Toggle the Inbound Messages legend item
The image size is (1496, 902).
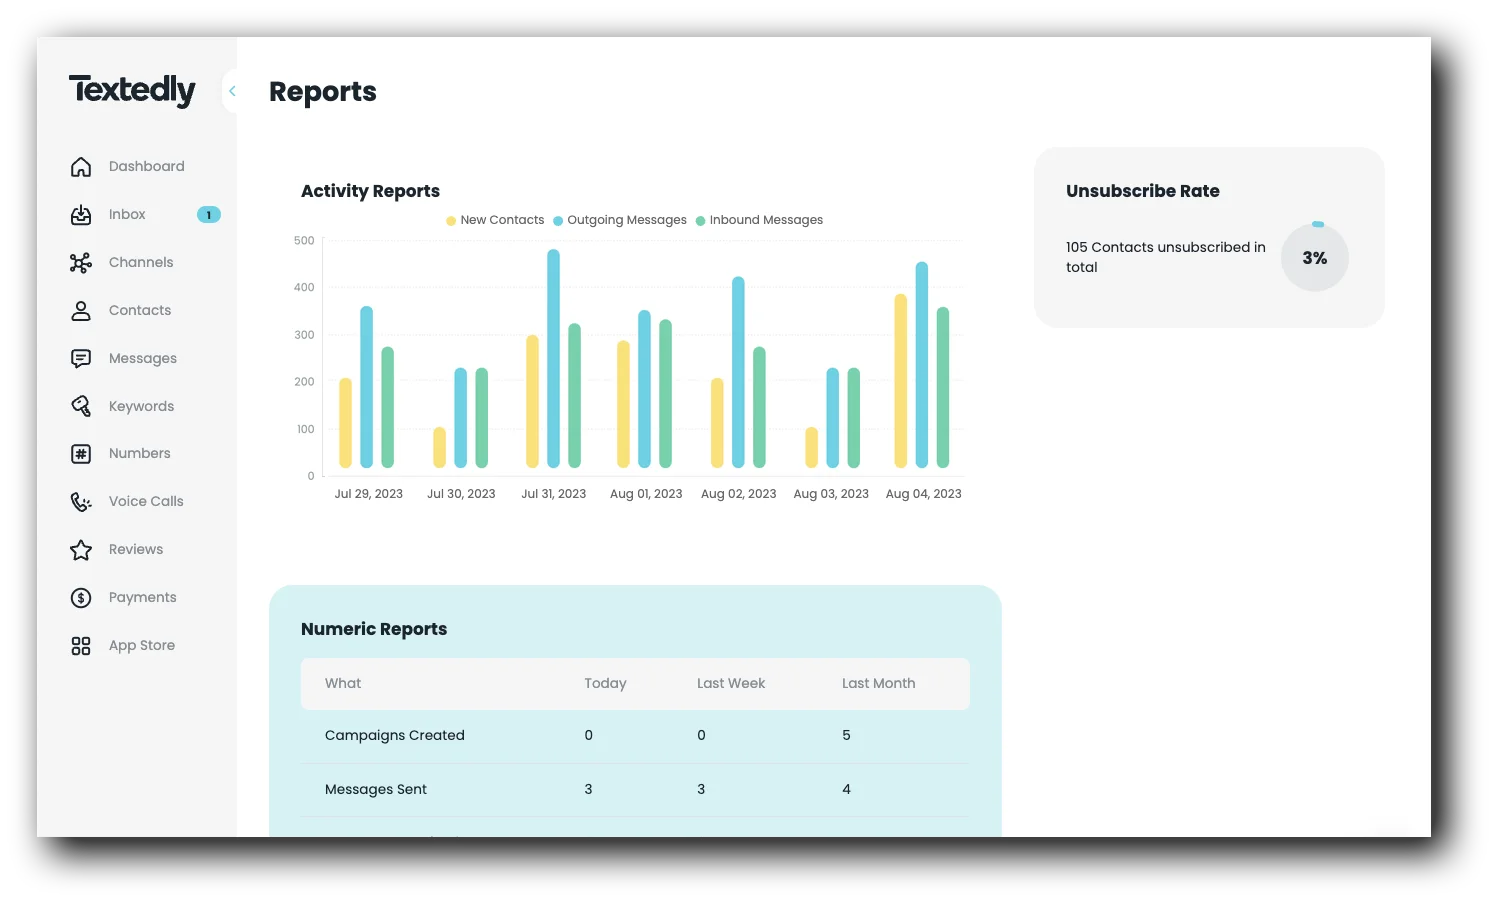[760, 220]
